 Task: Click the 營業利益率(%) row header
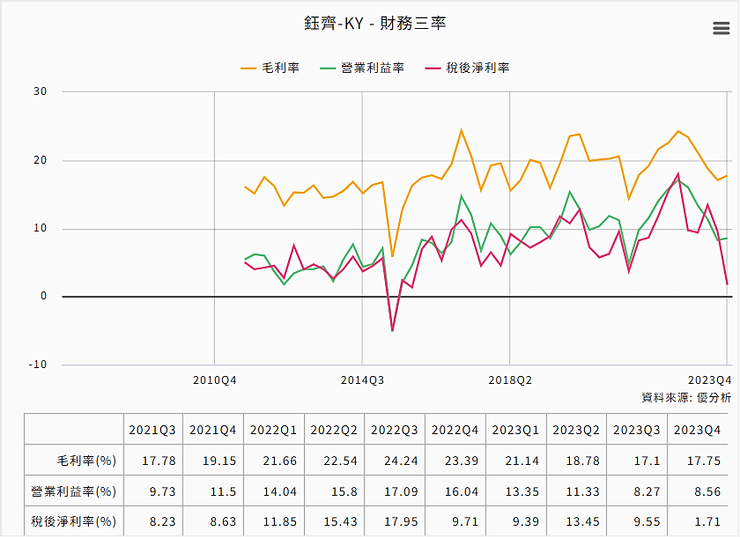[x=76, y=491]
